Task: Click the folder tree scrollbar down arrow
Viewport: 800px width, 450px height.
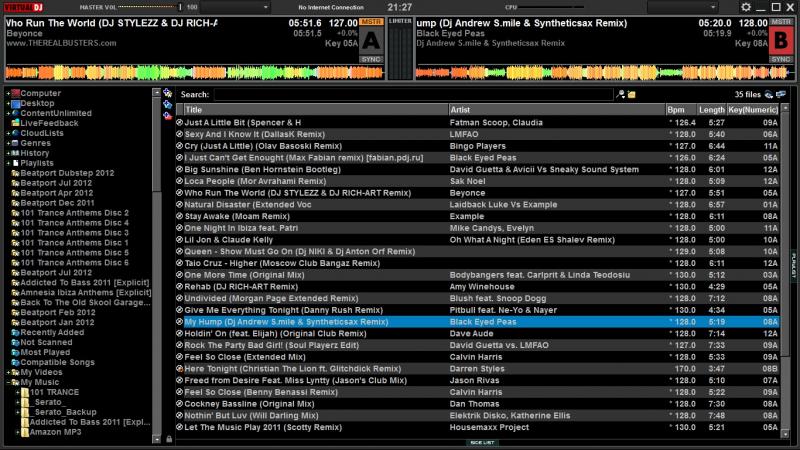Action: pos(157,439)
